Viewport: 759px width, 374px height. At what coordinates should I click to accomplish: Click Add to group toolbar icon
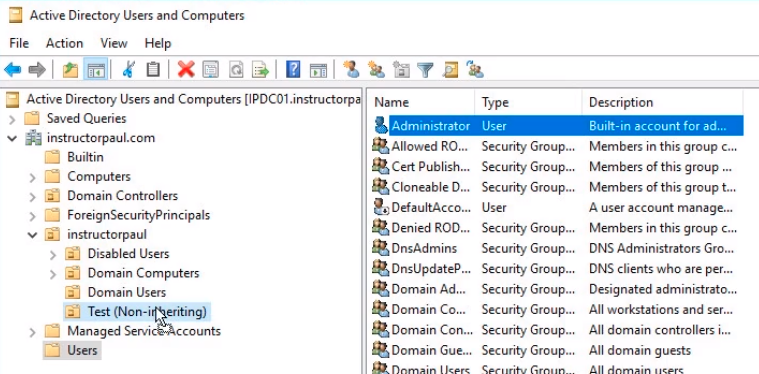[475, 70]
